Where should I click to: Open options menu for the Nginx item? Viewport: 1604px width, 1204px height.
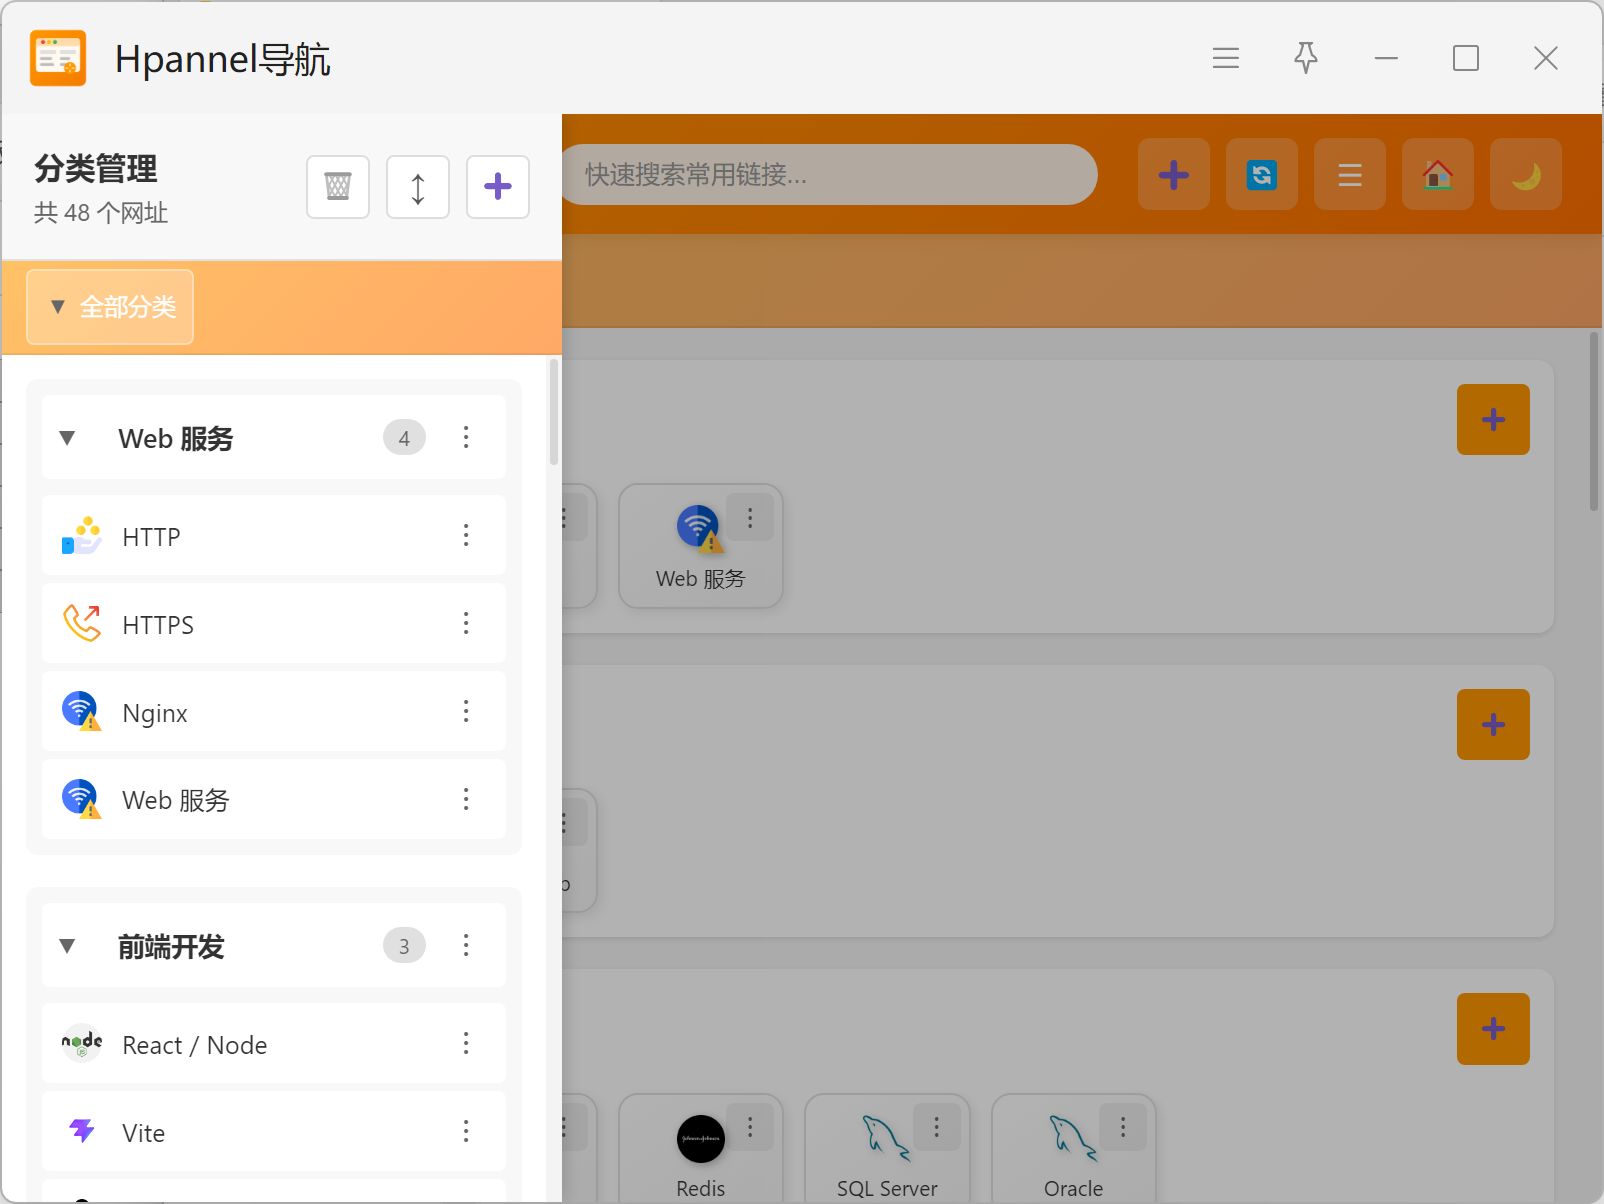466,712
